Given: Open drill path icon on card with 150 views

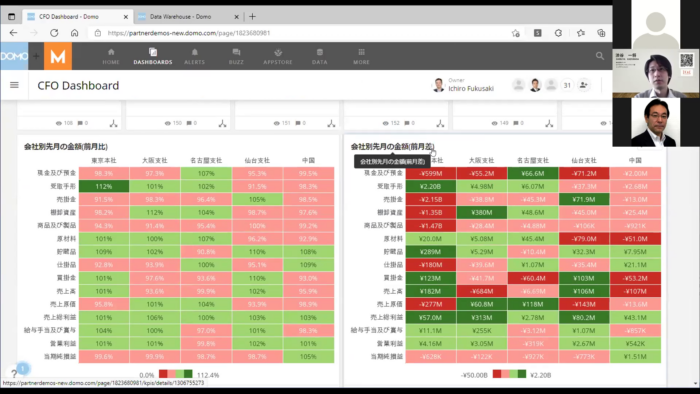Looking at the screenshot, I should (x=222, y=123).
